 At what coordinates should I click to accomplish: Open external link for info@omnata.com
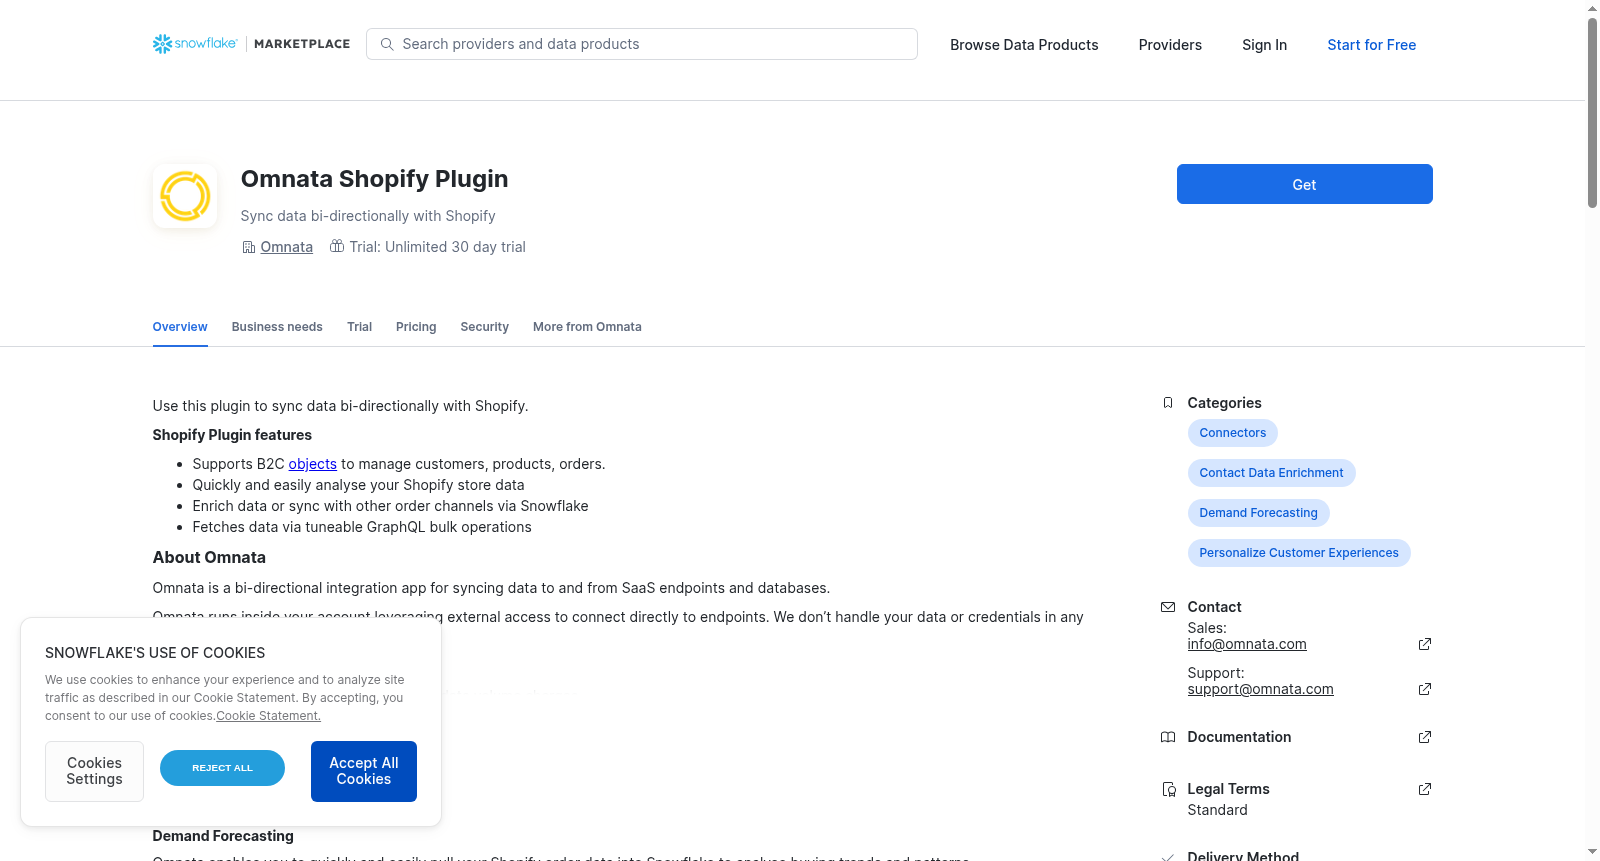[1425, 644]
